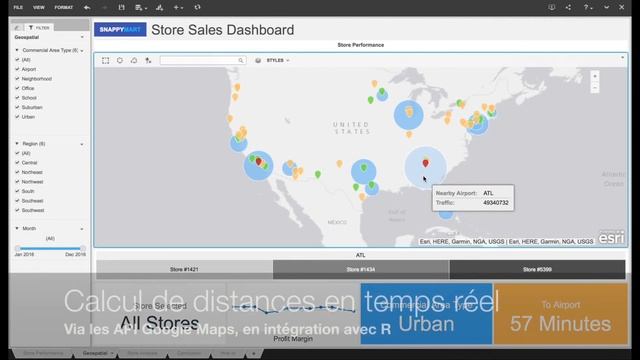The image size is (640, 360).
Task: Zoom in on the map with plus
Action: [595, 76]
